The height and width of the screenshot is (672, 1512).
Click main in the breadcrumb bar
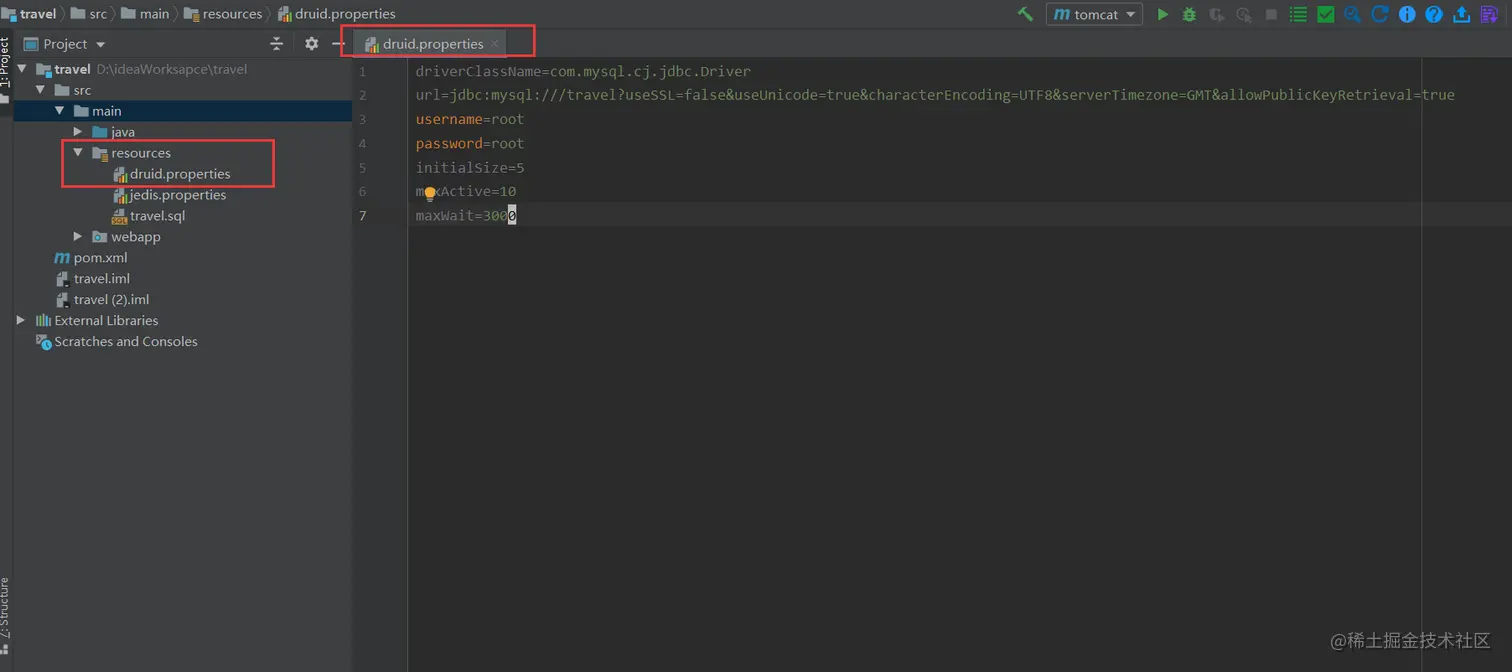click(x=145, y=14)
